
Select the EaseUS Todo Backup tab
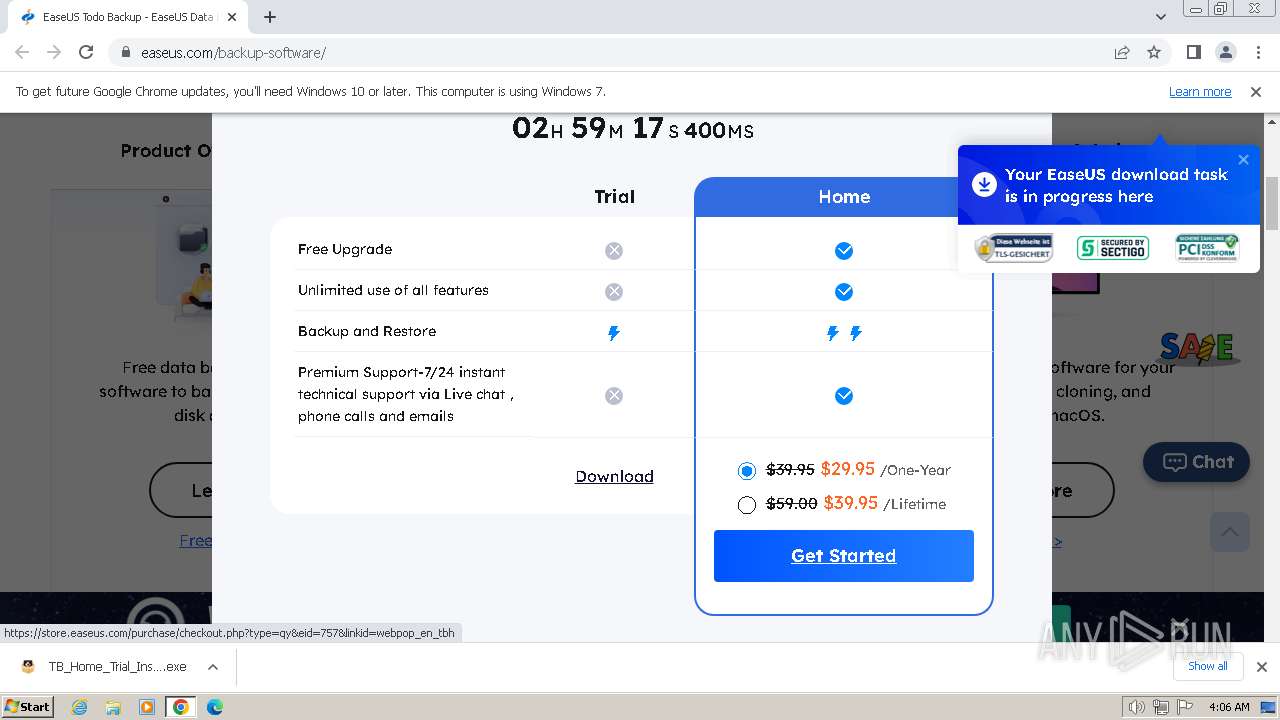click(127, 17)
